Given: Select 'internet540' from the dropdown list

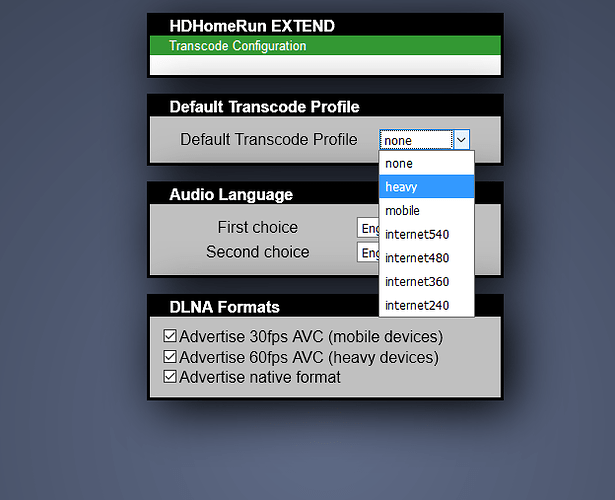Looking at the screenshot, I should (427, 234).
